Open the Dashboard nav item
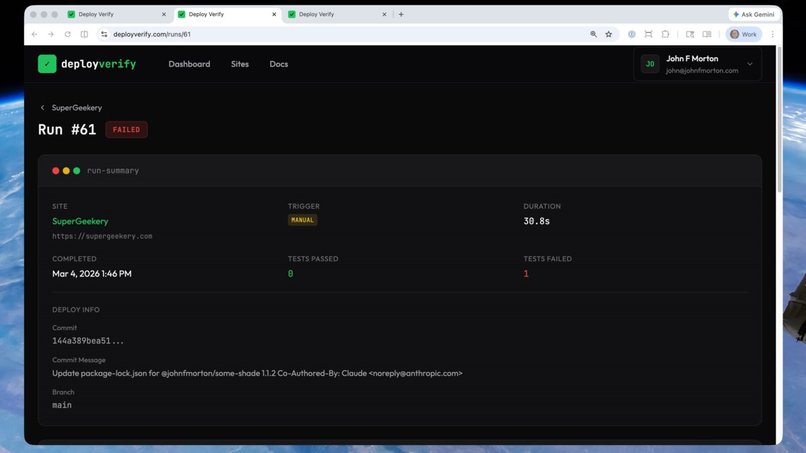 click(x=189, y=64)
